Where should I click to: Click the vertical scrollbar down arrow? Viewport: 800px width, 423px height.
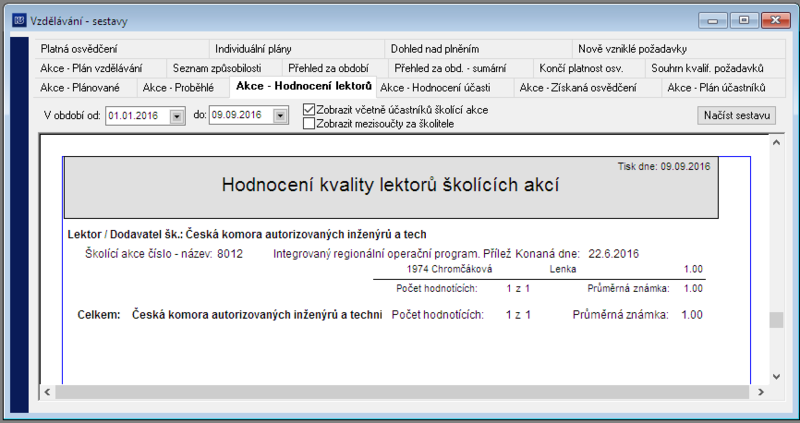[777, 377]
